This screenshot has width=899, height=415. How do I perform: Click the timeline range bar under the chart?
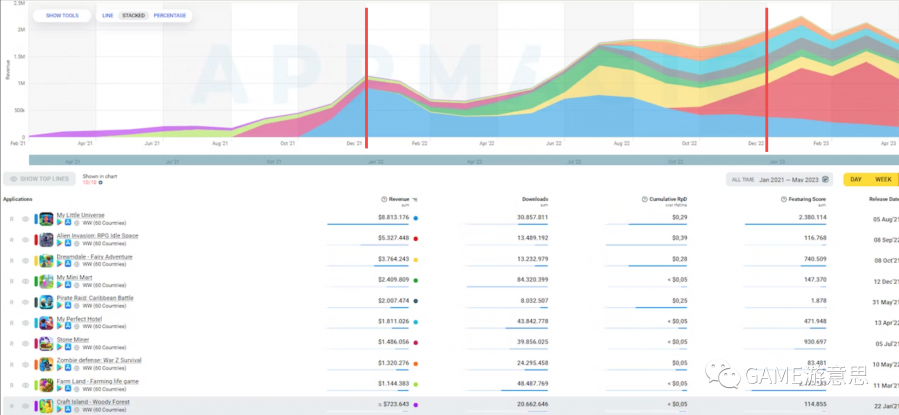(450, 159)
